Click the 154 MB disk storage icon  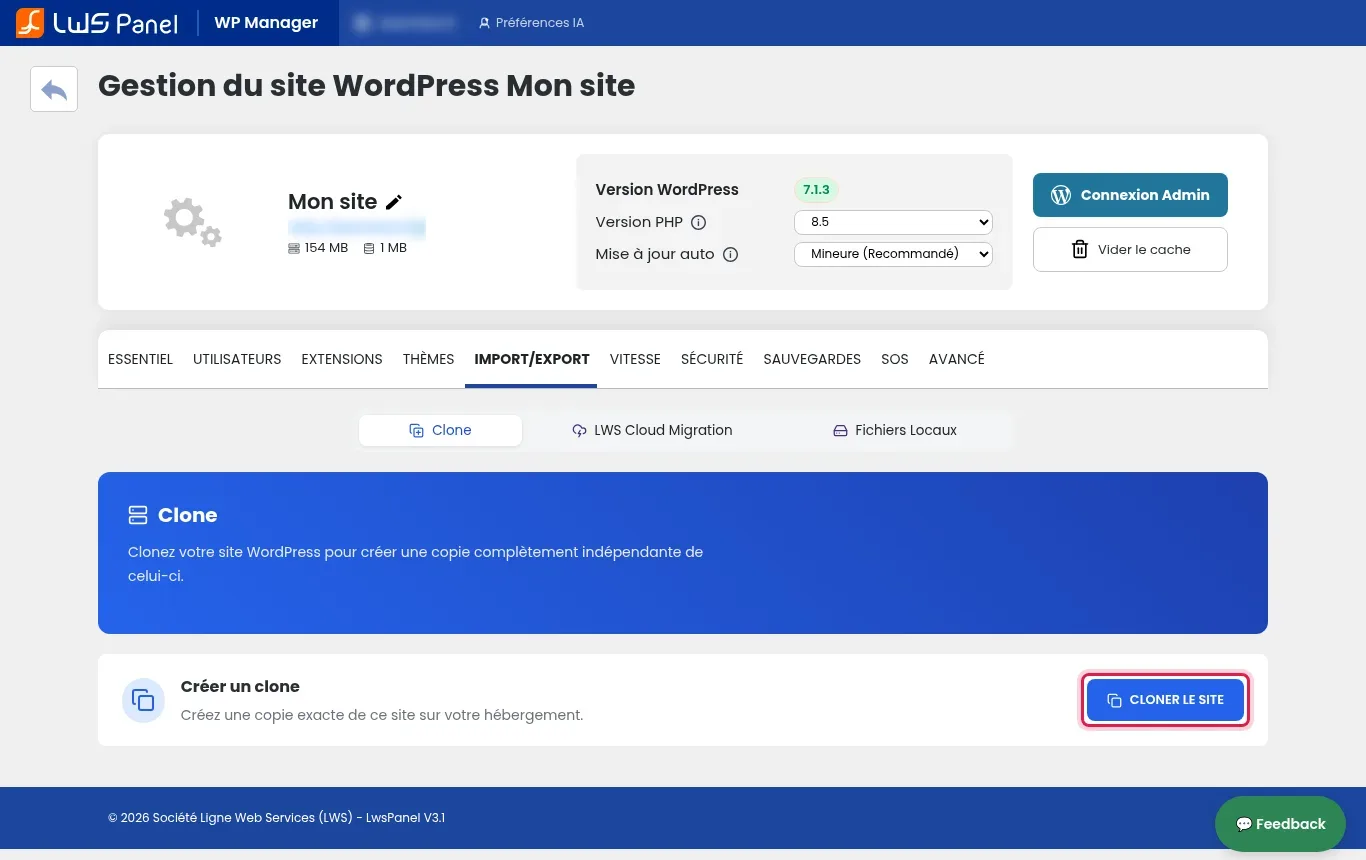[294, 248]
